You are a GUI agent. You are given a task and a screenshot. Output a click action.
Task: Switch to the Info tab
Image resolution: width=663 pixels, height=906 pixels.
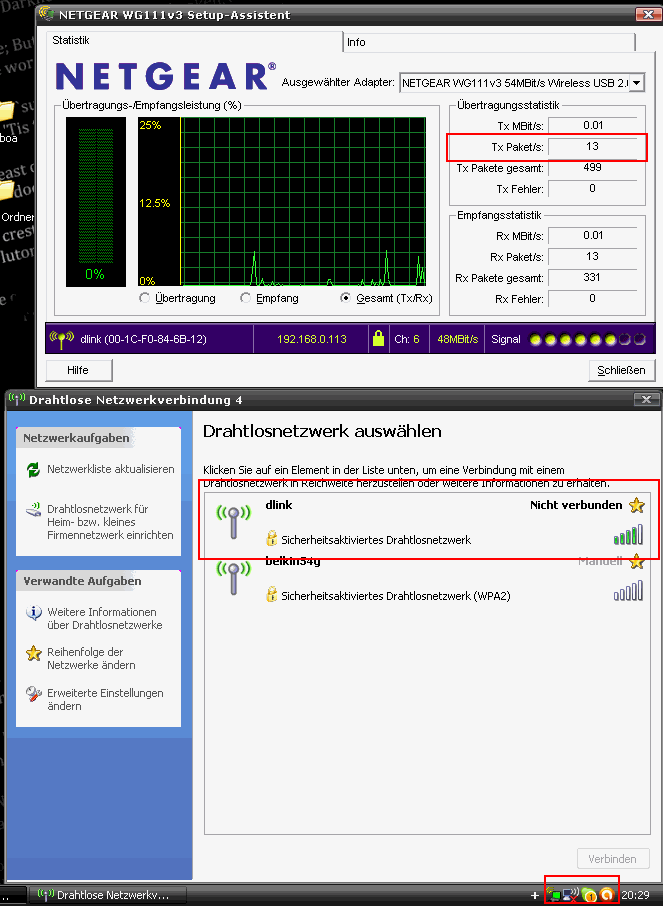(489, 42)
